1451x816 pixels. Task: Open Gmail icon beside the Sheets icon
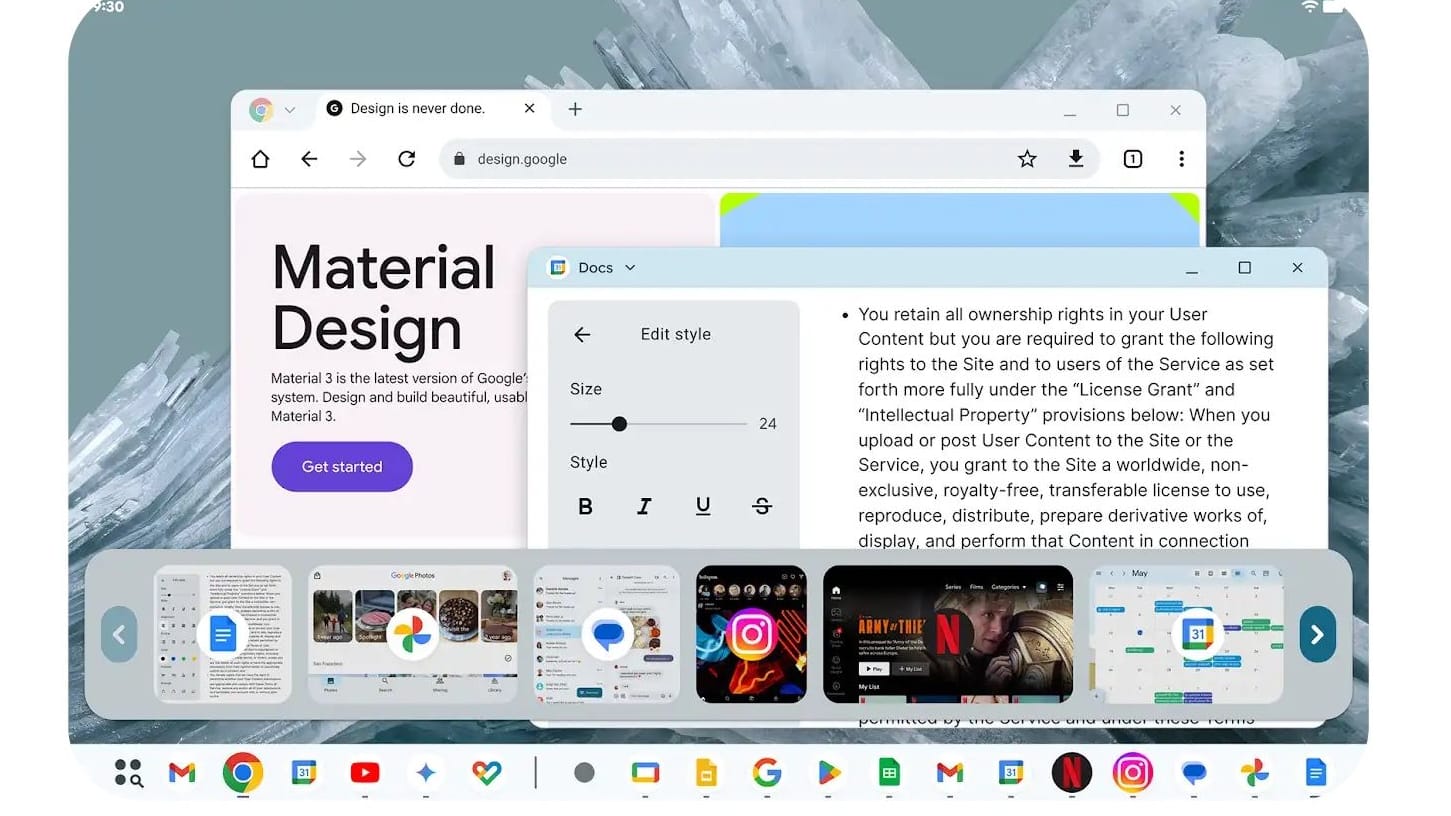(950, 772)
